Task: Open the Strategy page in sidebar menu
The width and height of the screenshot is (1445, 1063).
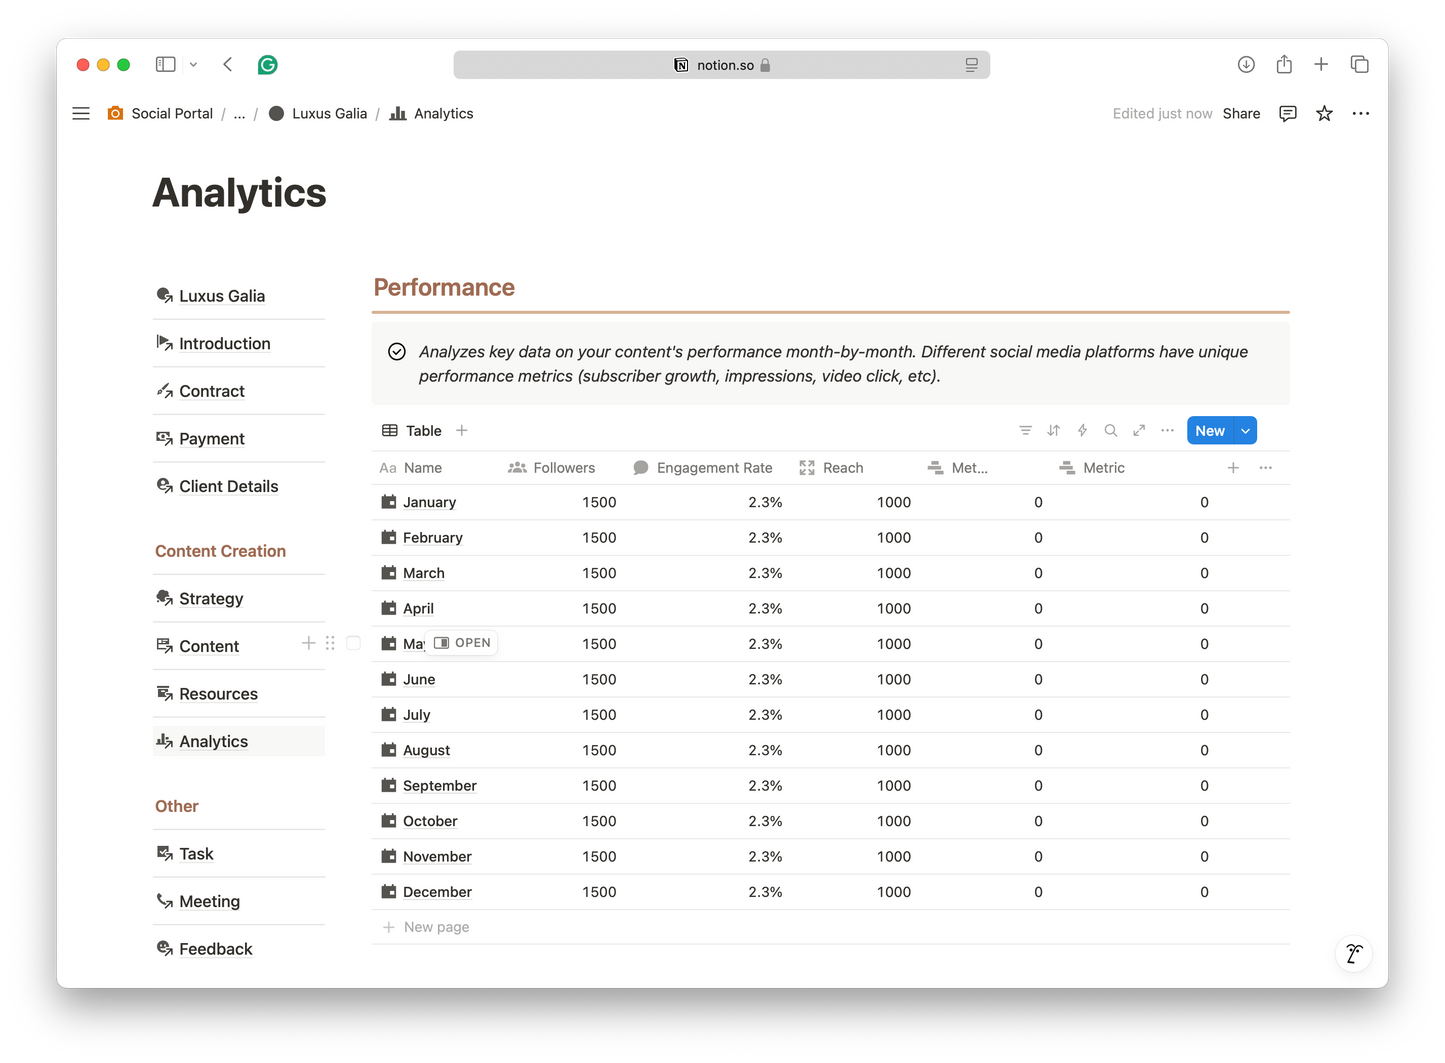Action: (x=211, y=599)
